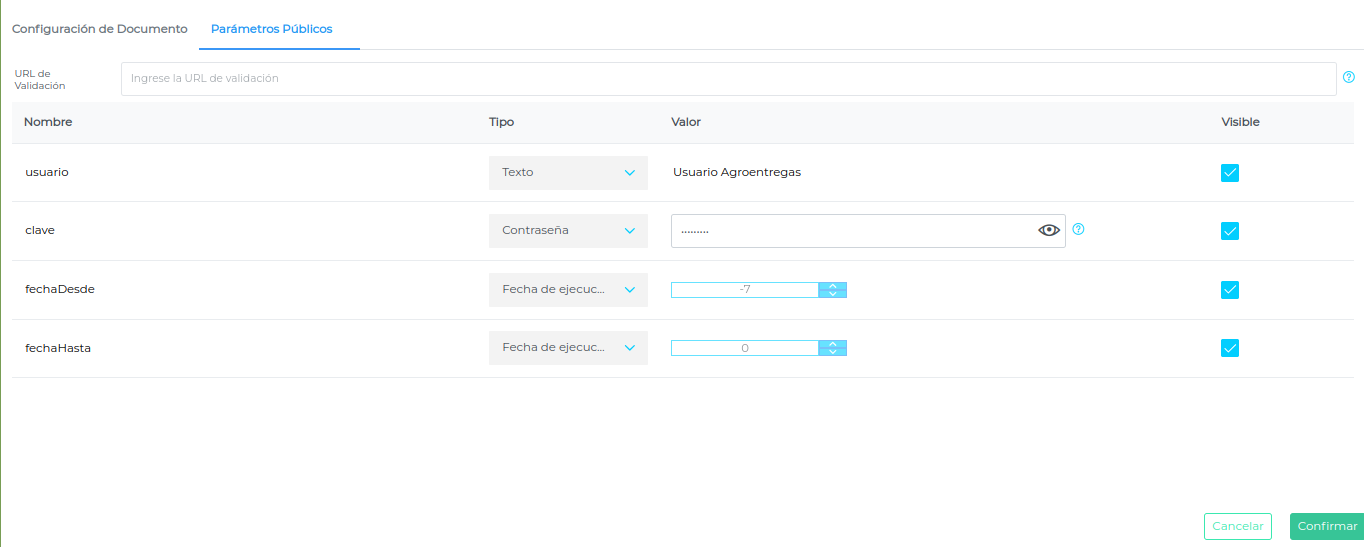Uncheck Visible checkbox for clave
Screen dimensions: 1364x547
point(1230,231)
